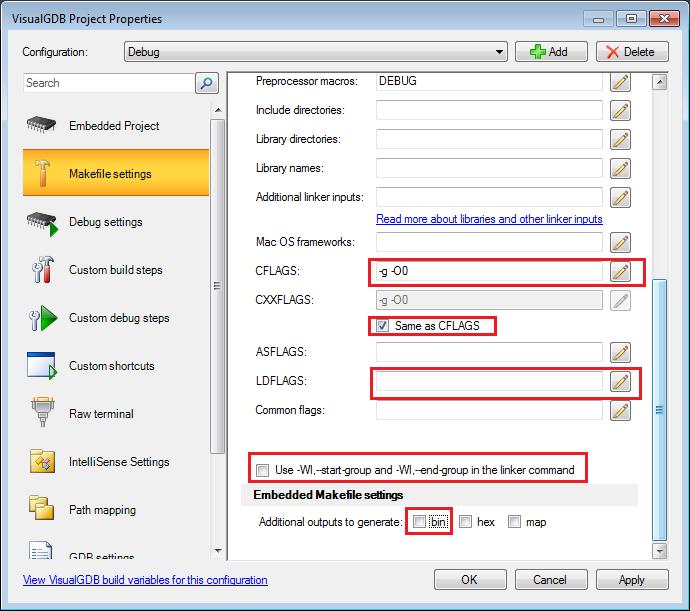
Task: Click the Path mapping folders icon
Action: click(x=41, y=508)
